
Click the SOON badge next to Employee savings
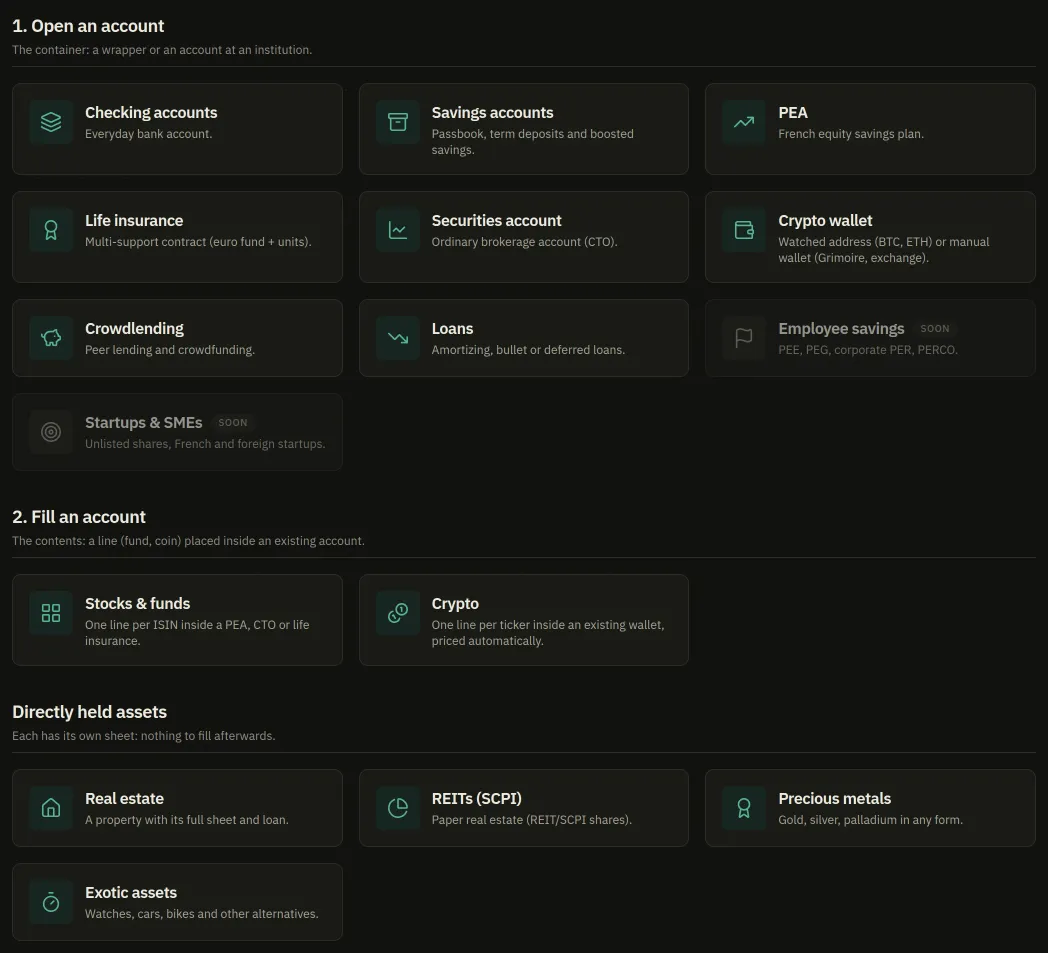coord(934,329)
